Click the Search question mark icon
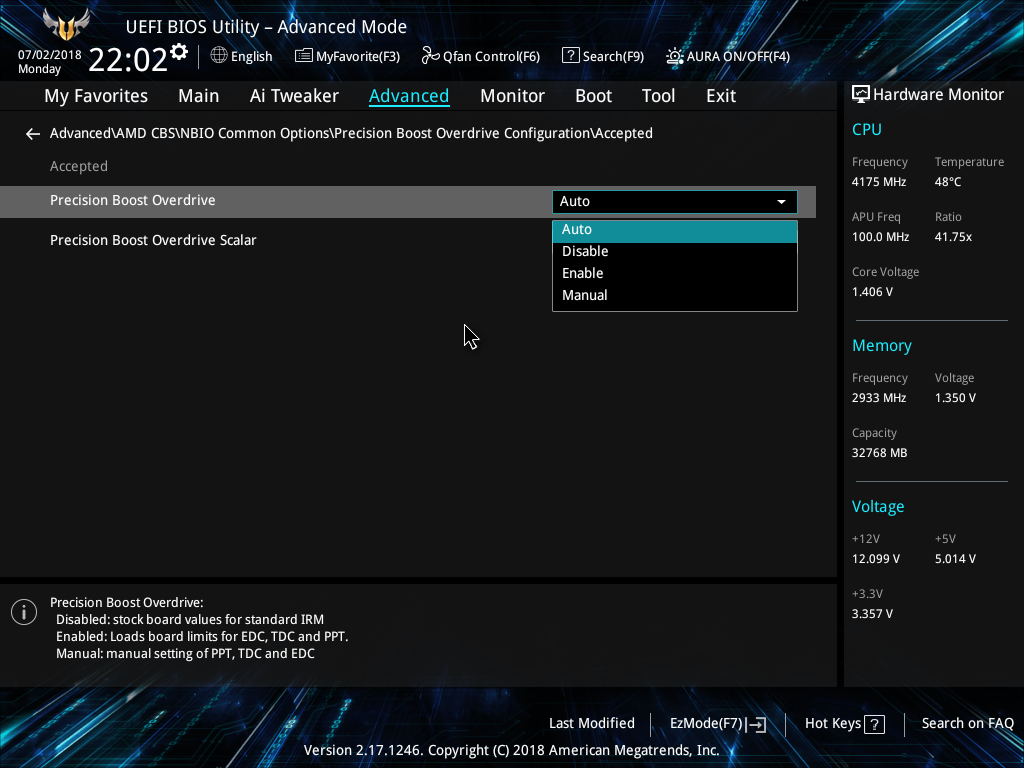 (x=570, y=56)
